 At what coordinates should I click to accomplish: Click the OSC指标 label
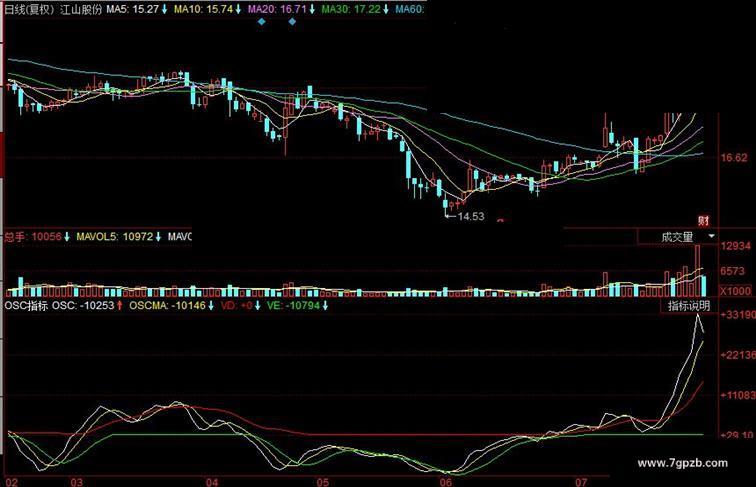(26, 306)
